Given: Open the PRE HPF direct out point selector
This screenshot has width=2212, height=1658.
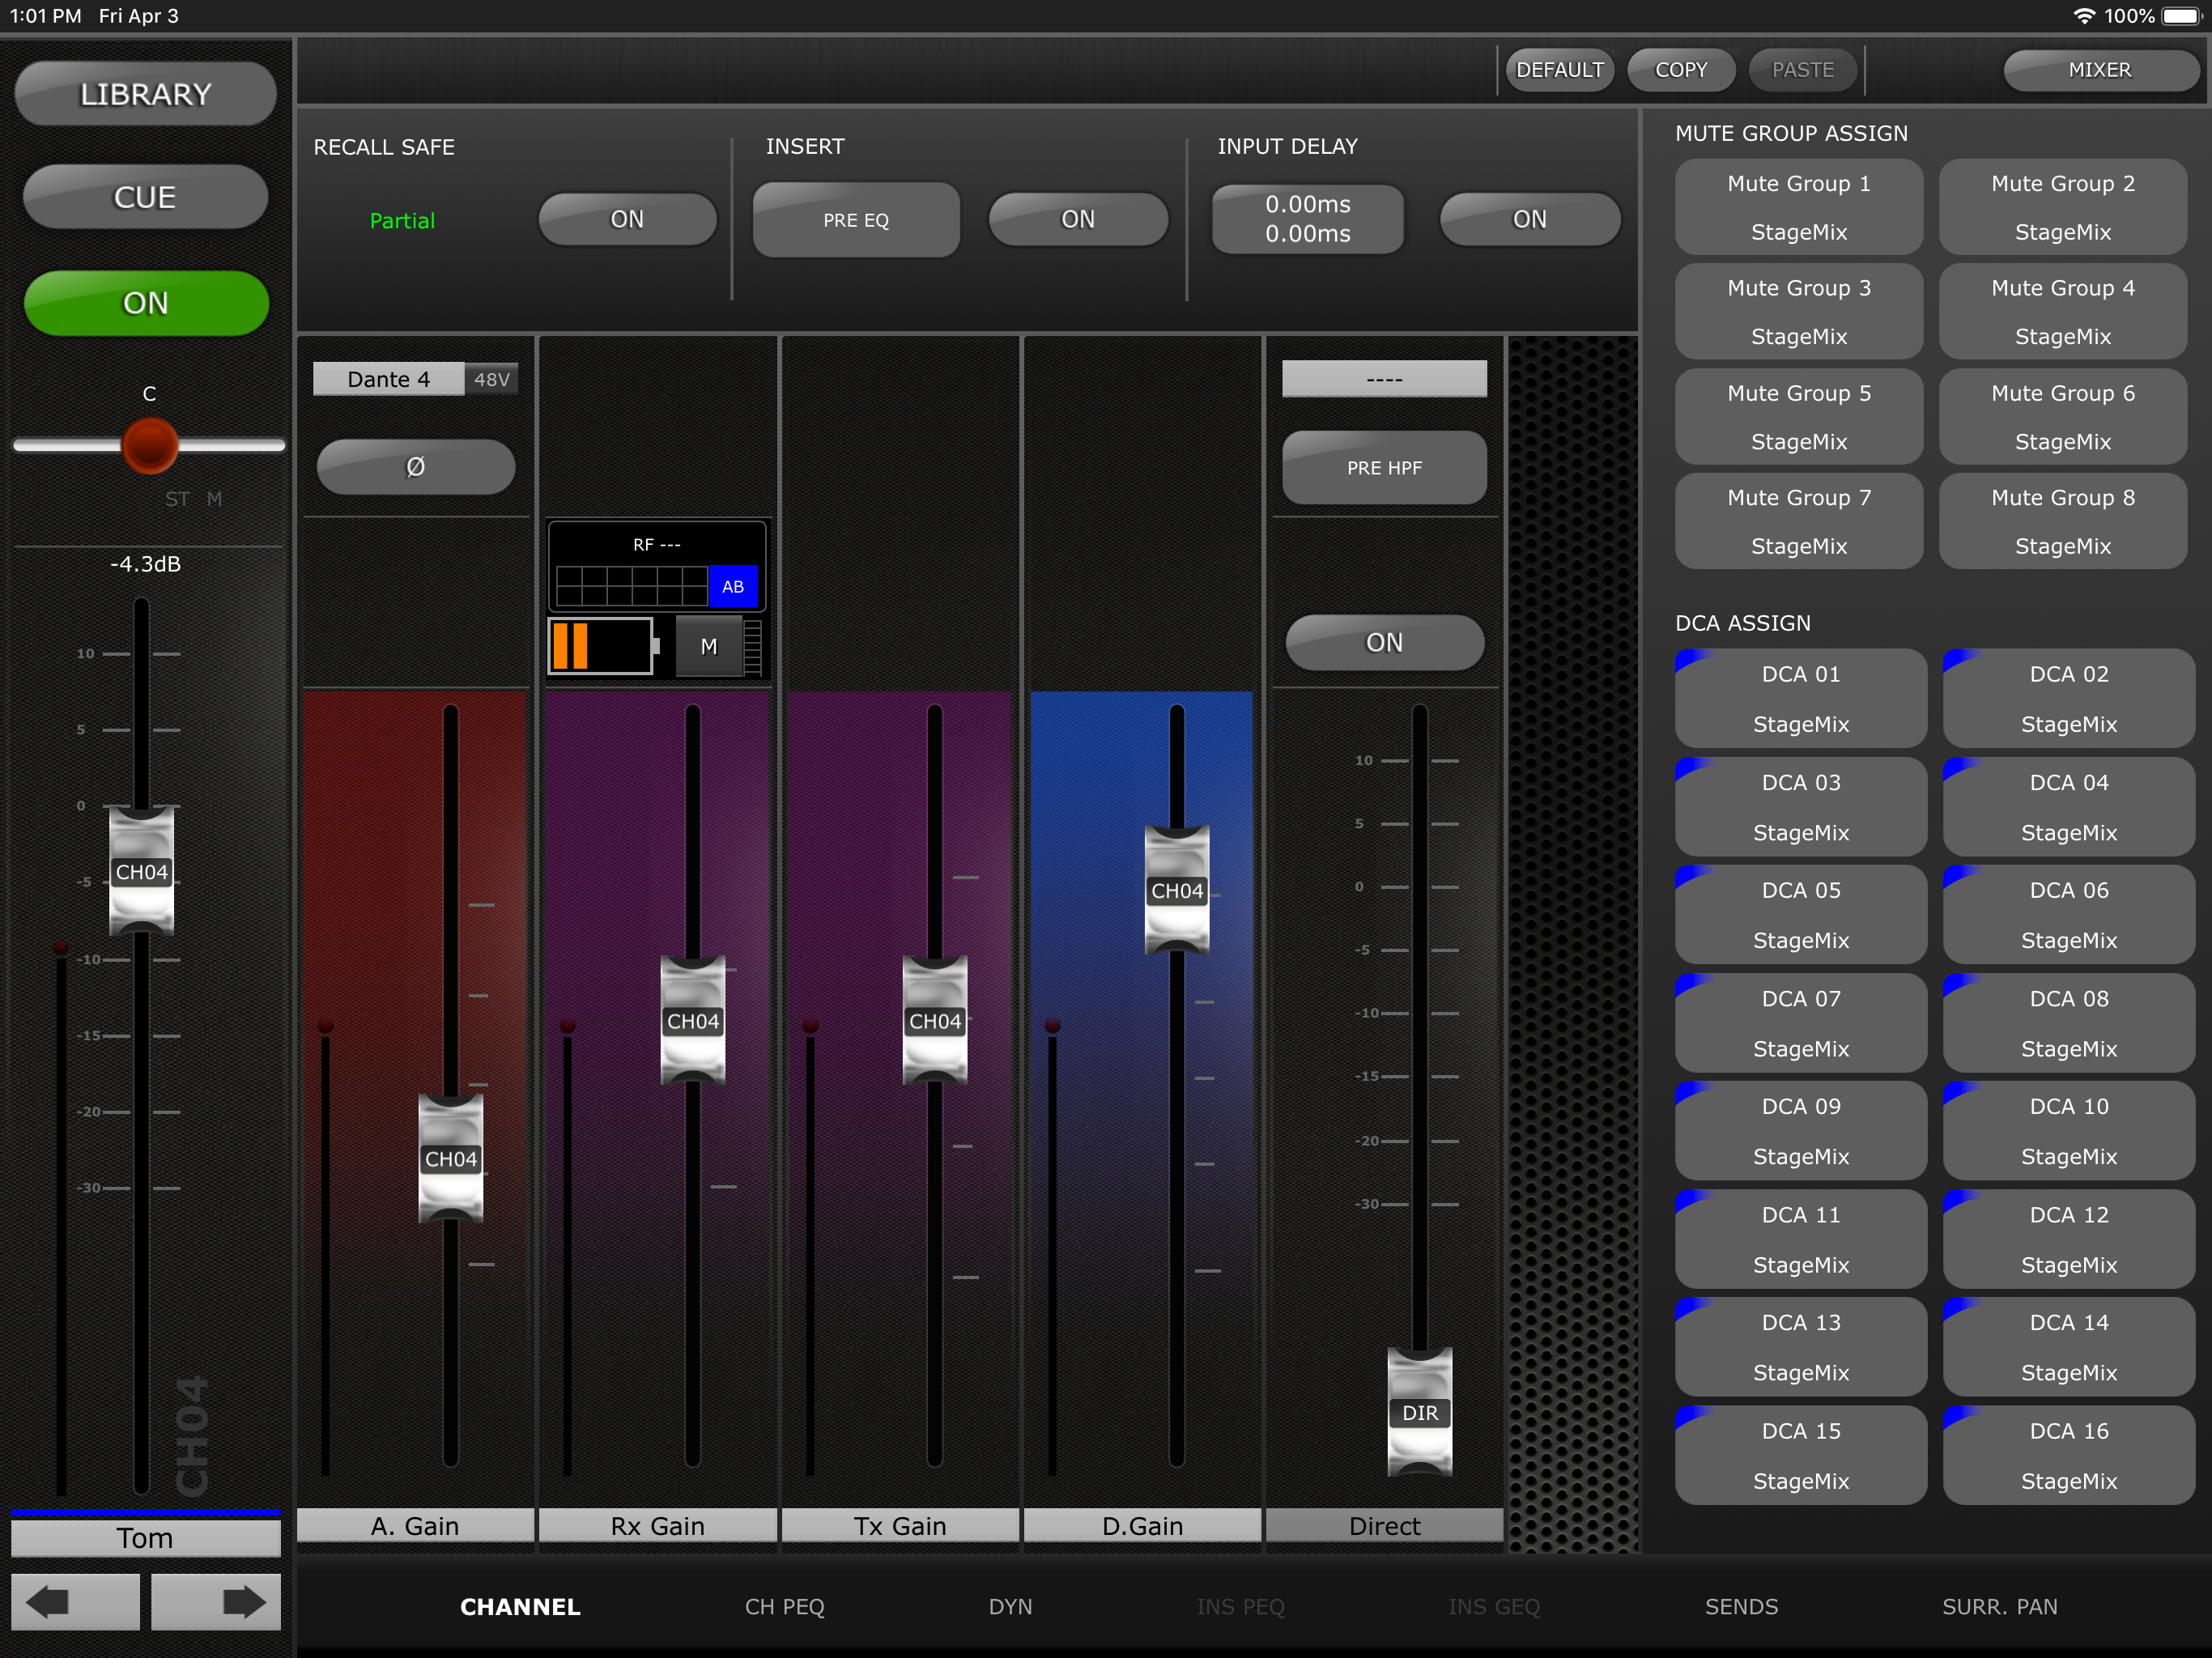Looking at the screenshot, I should tap(1383, 468).
